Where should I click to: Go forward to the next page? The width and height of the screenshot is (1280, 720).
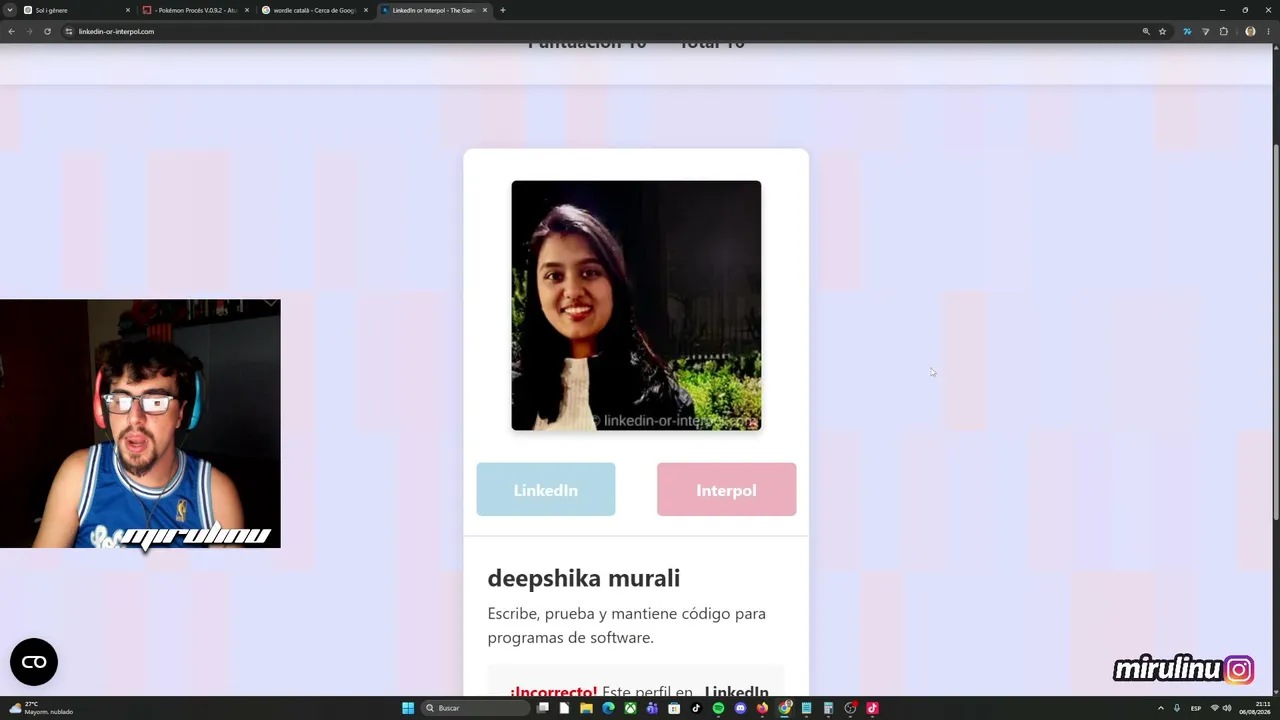tap(29, 31)
